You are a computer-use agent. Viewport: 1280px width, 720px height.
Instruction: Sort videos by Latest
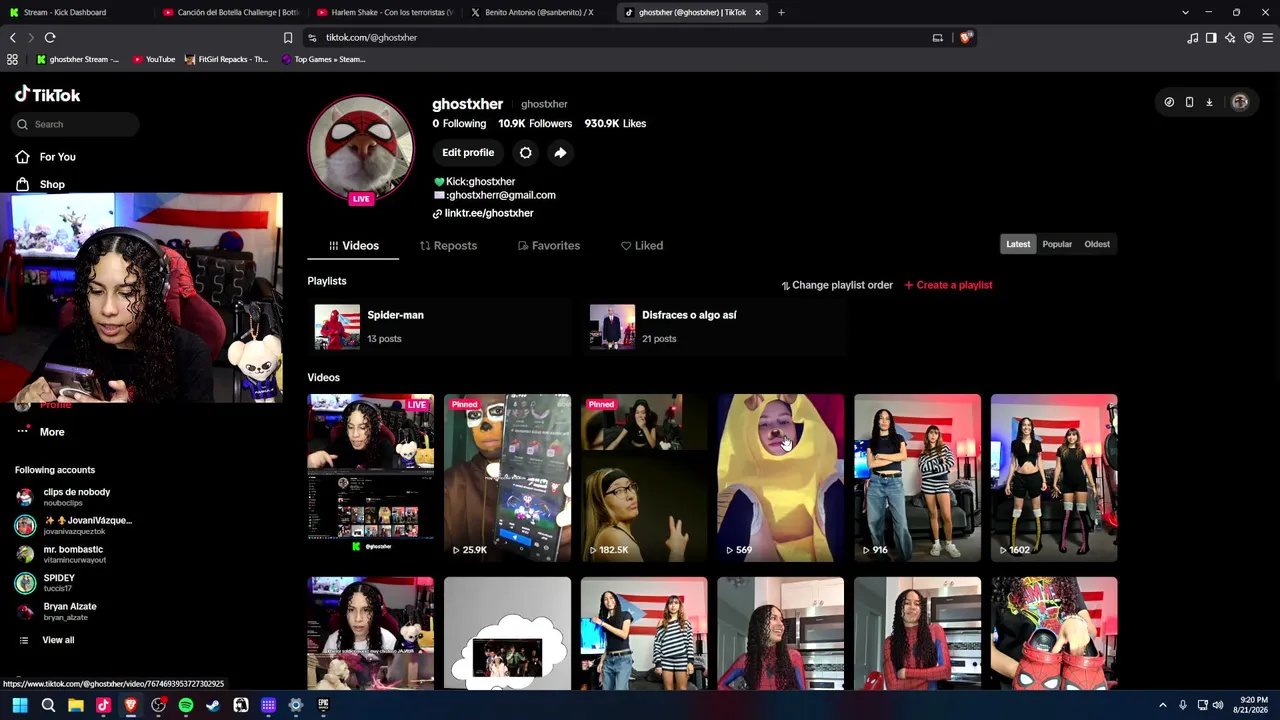point(1018,244)
